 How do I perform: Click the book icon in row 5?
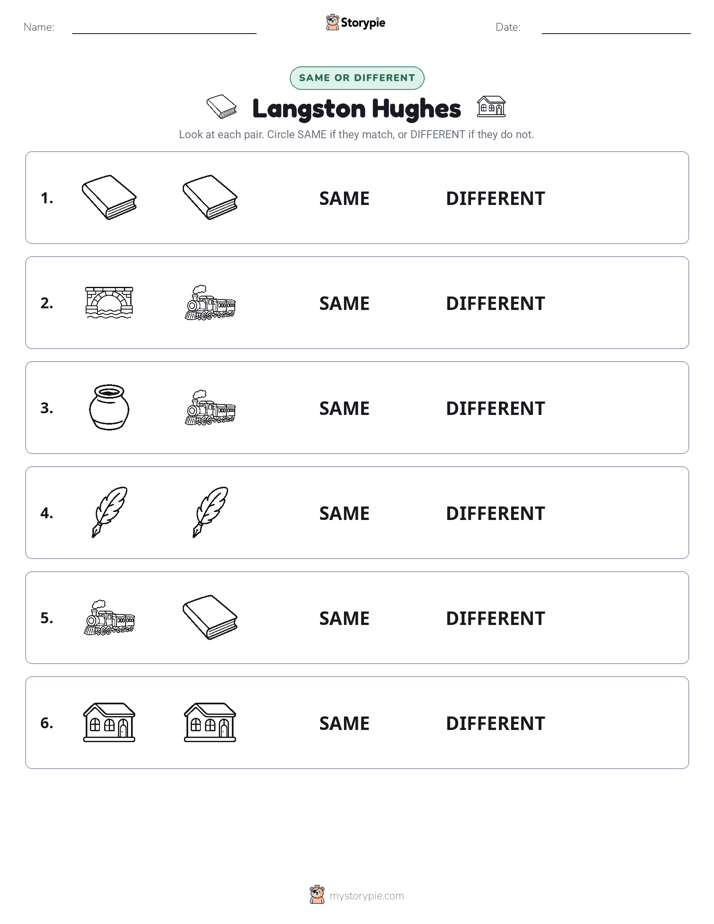coord(210,617)
